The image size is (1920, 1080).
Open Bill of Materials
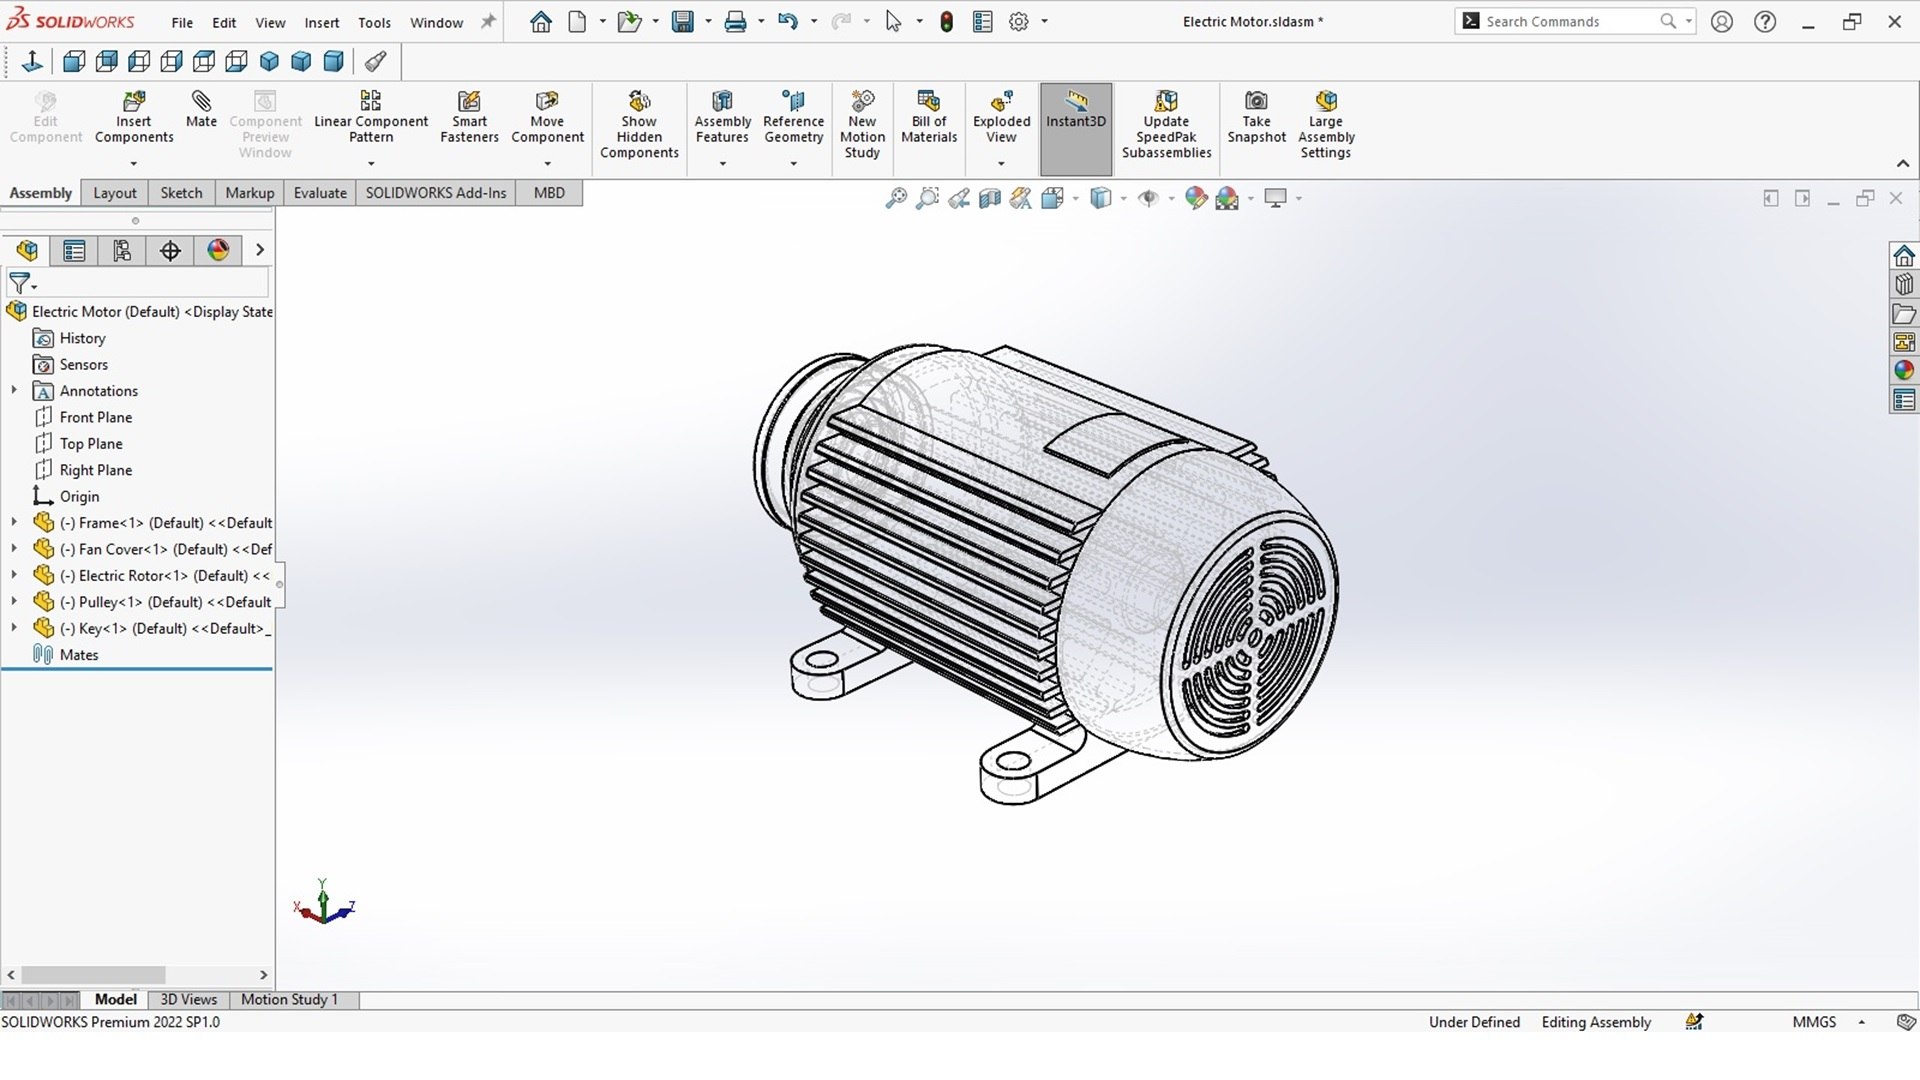[929, 117]
